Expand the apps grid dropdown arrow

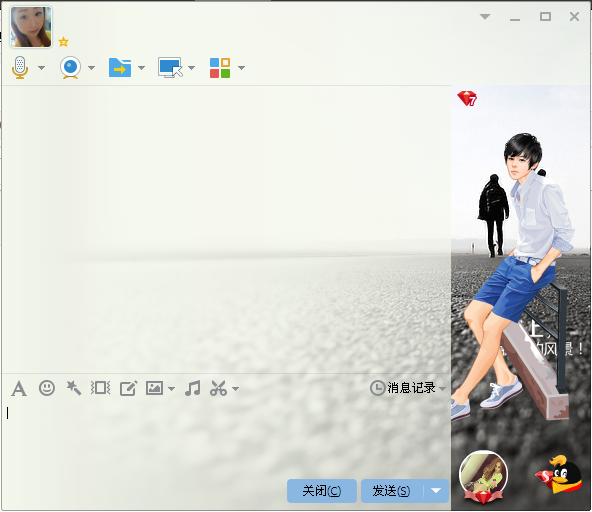pos(242,68)
